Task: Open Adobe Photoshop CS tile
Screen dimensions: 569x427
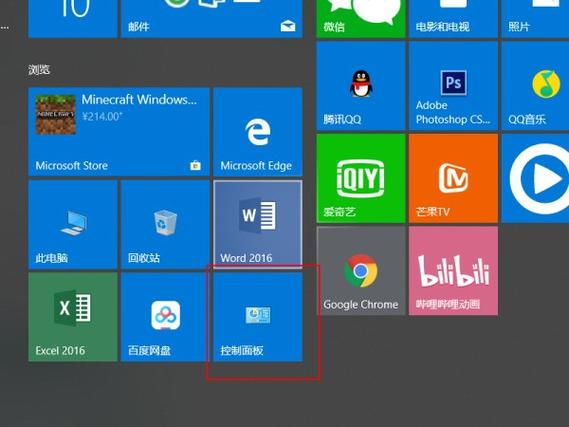Action: pyautogui.click(x=453, y=86)
